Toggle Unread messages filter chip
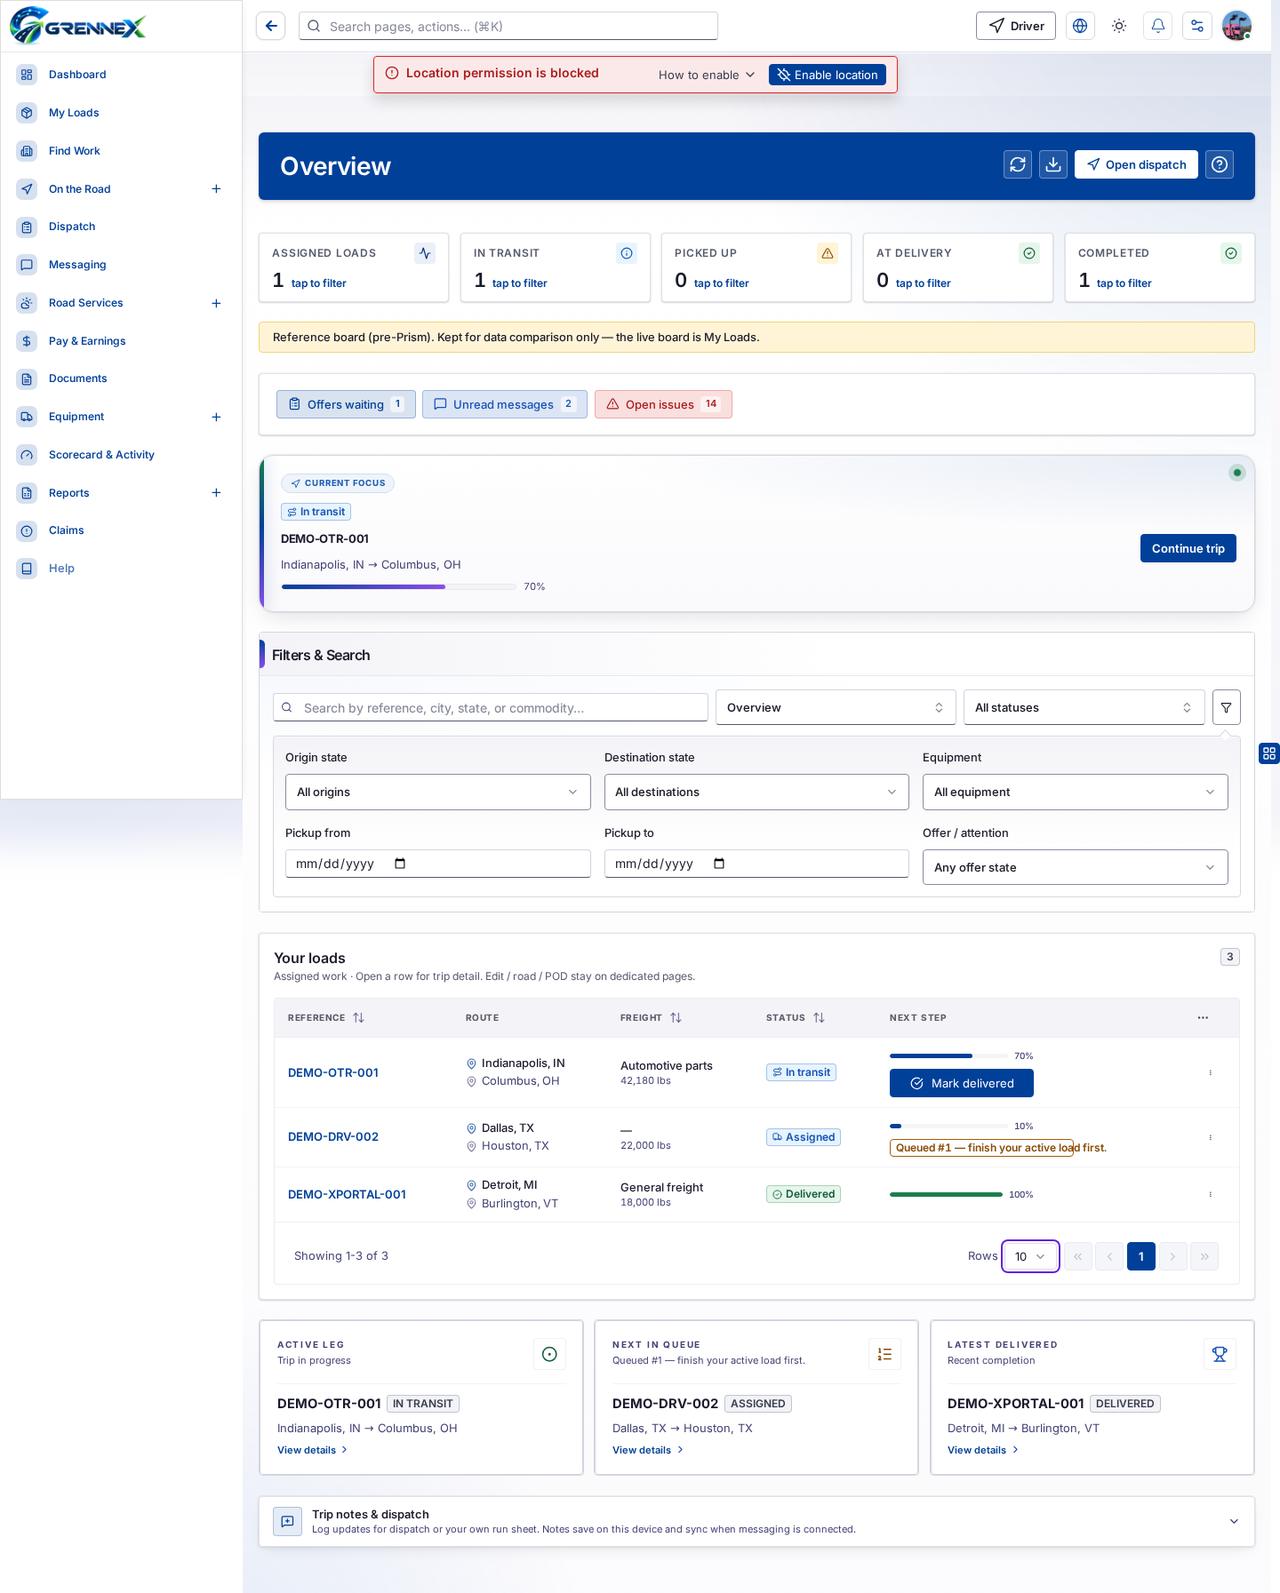The height and width of the screenshot is (1593, 1280). click(x=504, y=404)
